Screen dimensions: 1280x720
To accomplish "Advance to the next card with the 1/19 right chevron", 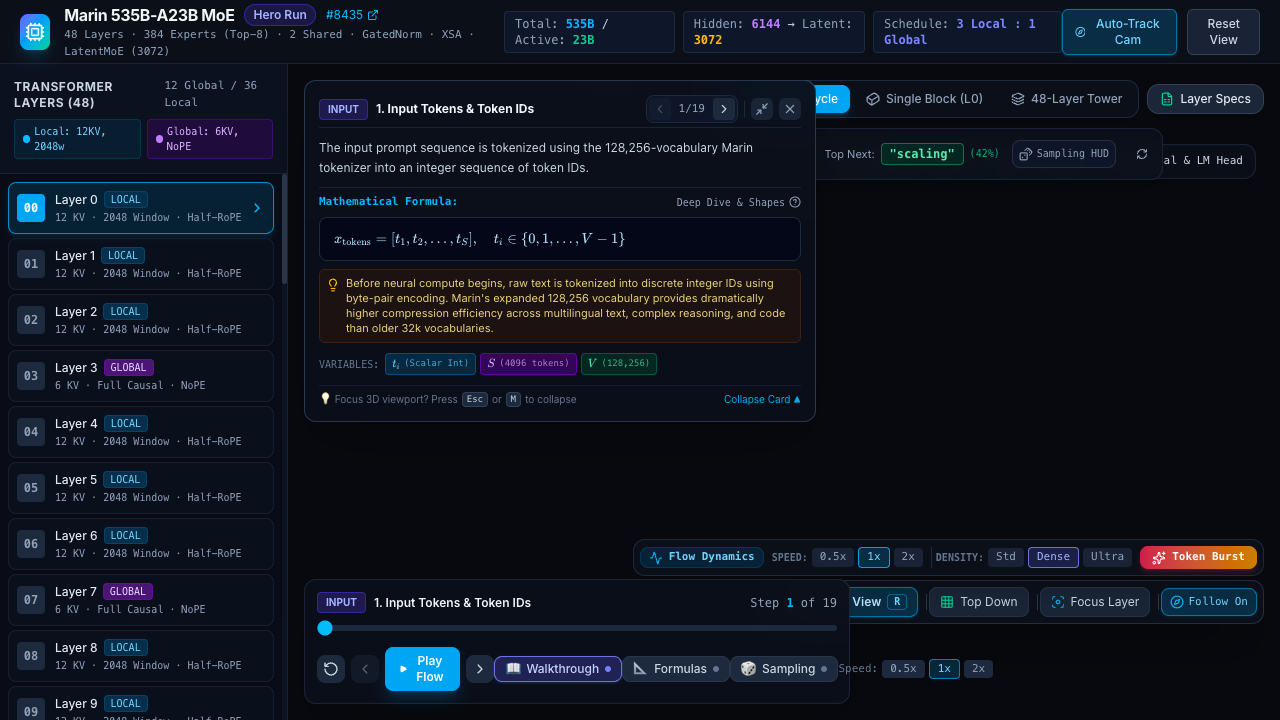I will (724, 109).
